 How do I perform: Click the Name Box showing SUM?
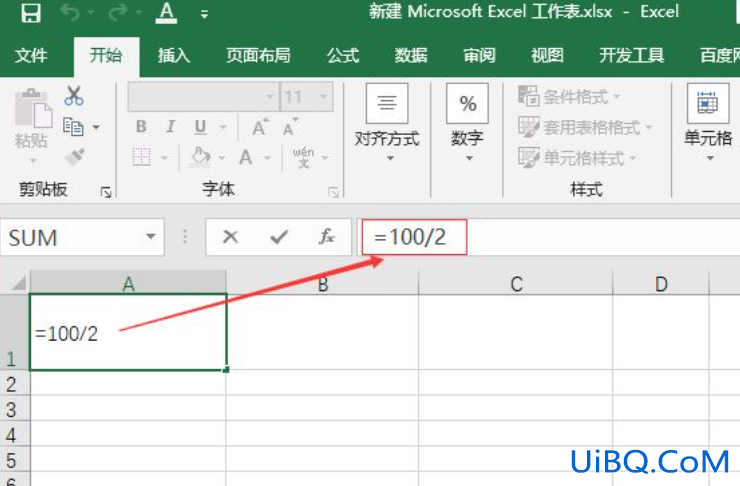pos(72,237)
